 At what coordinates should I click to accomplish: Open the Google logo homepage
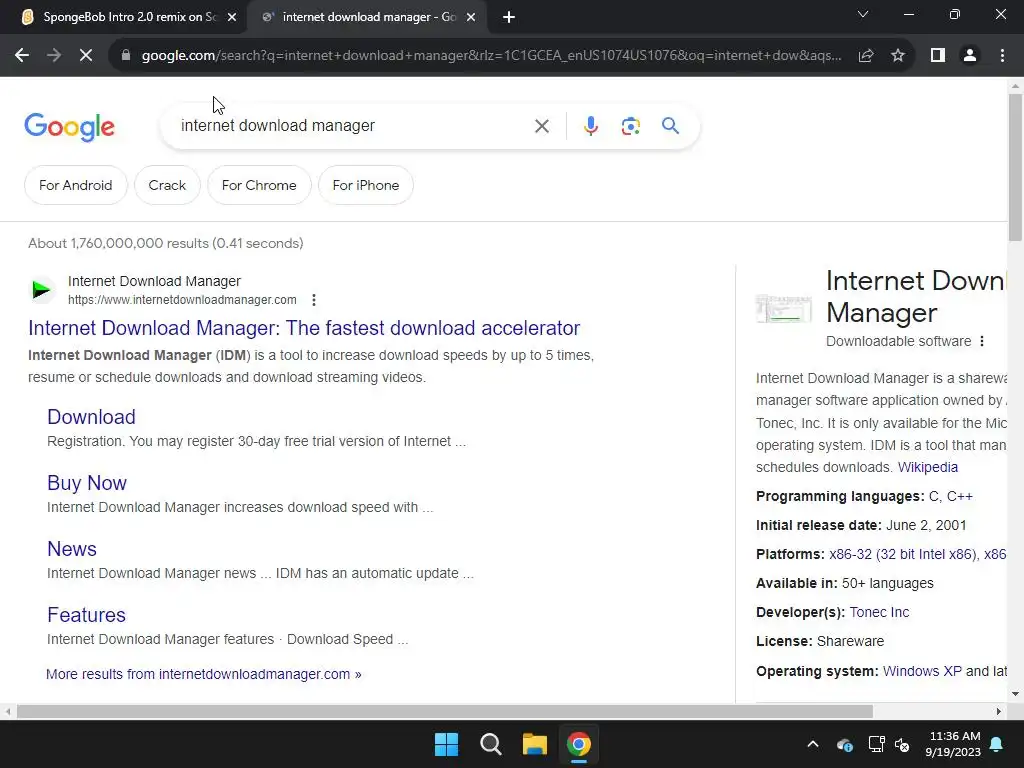click(x=69, y=127)
